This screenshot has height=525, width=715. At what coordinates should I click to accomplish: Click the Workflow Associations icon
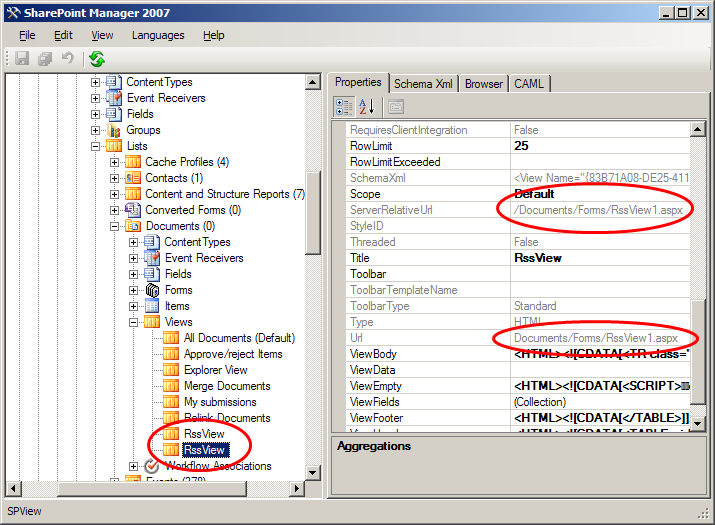(x=151, y=466)
